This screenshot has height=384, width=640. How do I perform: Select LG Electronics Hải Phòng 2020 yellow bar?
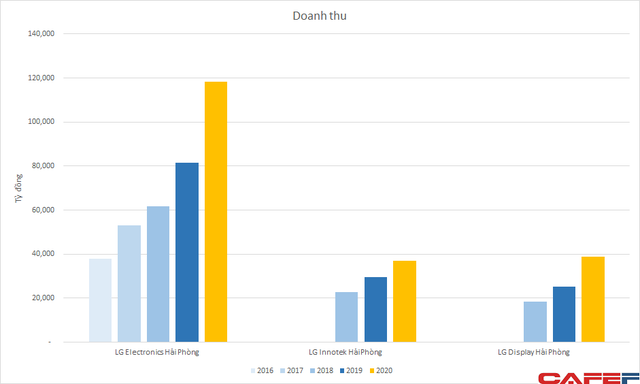tap(216, 212)
